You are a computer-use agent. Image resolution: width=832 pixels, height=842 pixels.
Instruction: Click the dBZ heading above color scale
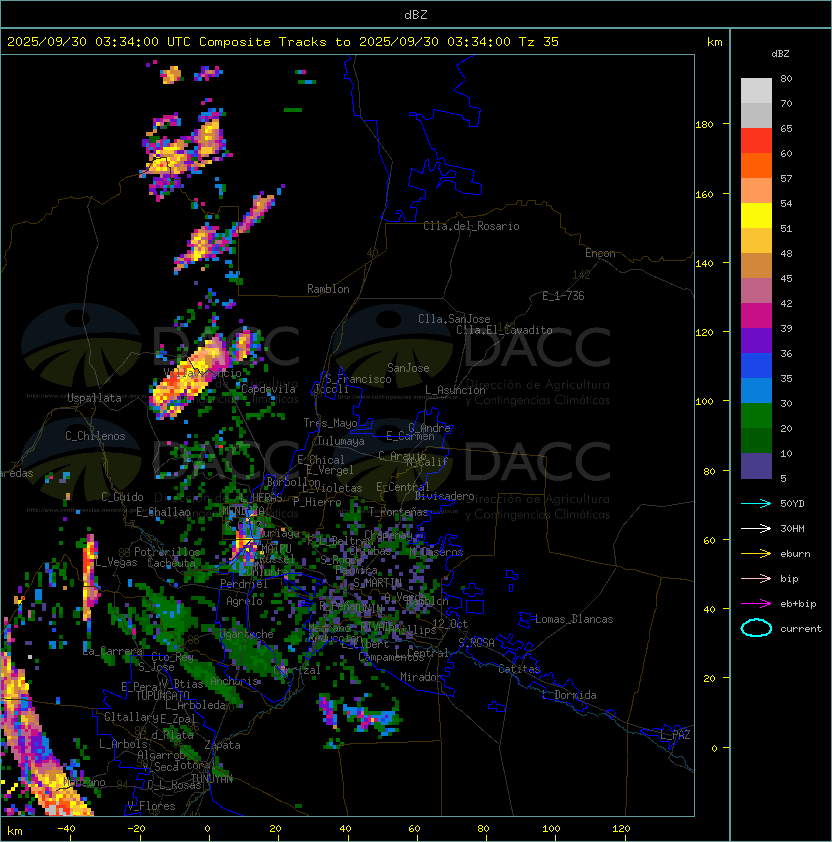pos(780,54)
